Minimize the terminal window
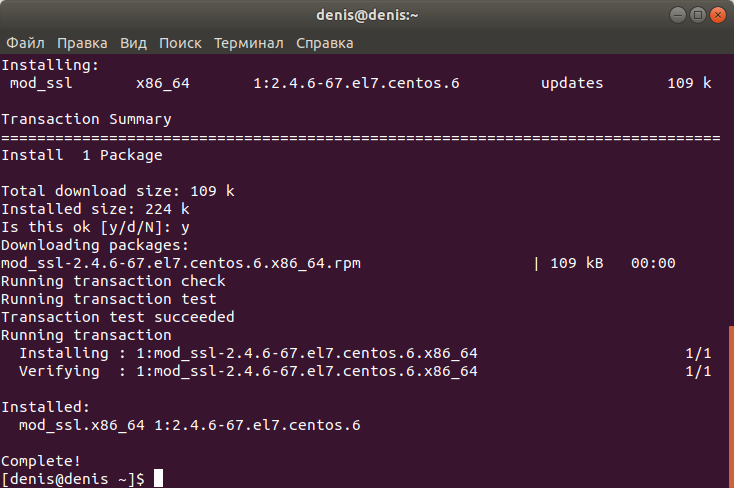This screenshot has height=488, width=734. tap(677, 15)
